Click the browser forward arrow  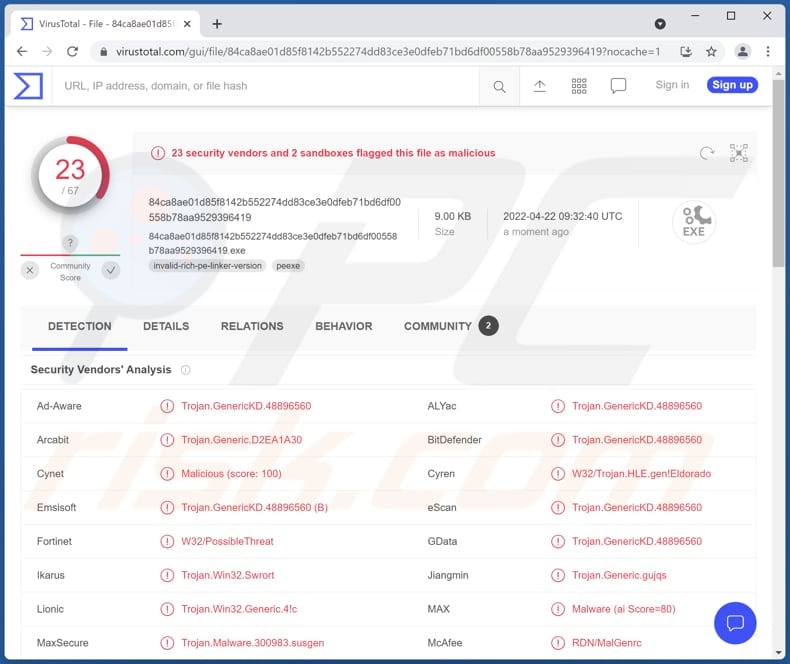click(x=47, y=51)
